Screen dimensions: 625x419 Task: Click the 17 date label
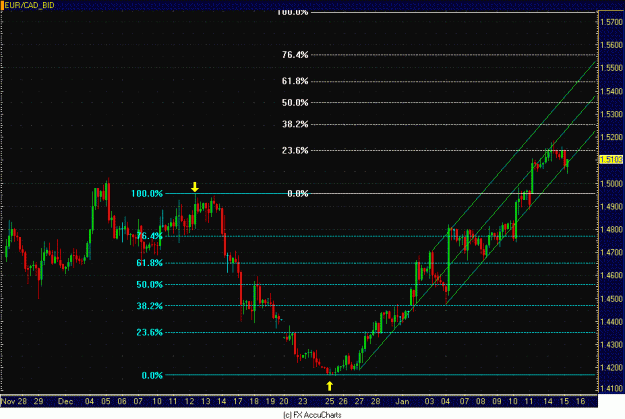click(x=238, y=401)
